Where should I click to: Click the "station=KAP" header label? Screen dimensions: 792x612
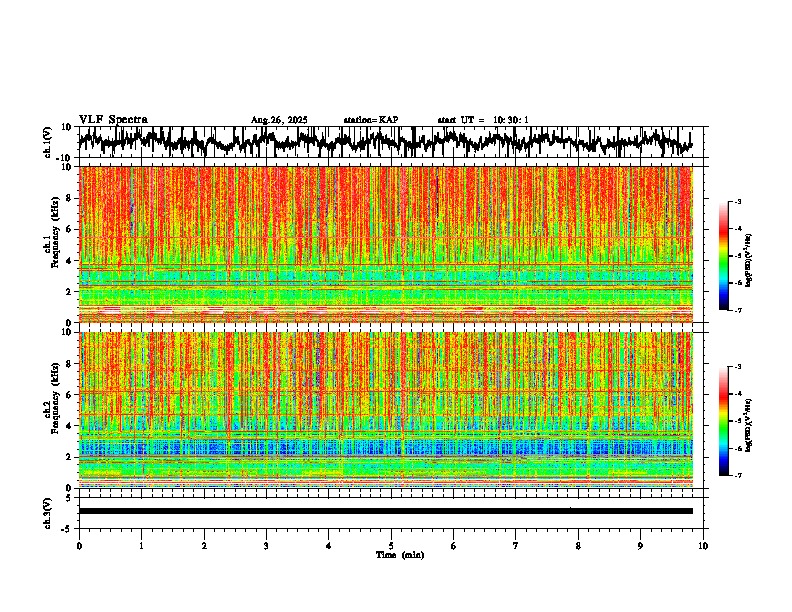(371, 120)
